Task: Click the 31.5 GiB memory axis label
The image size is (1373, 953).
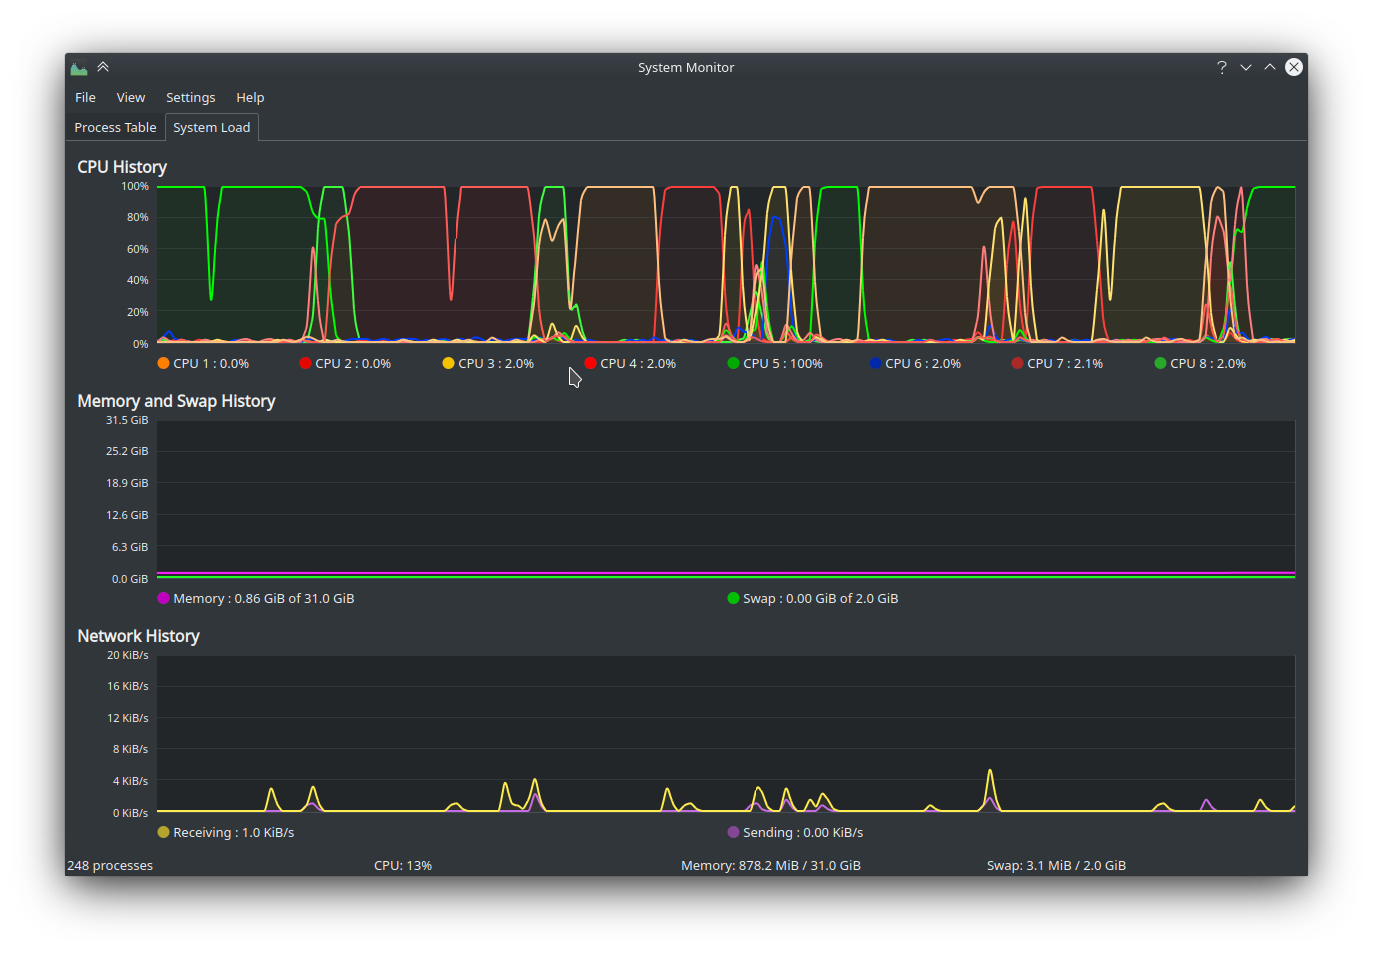Action: [127, 420]
